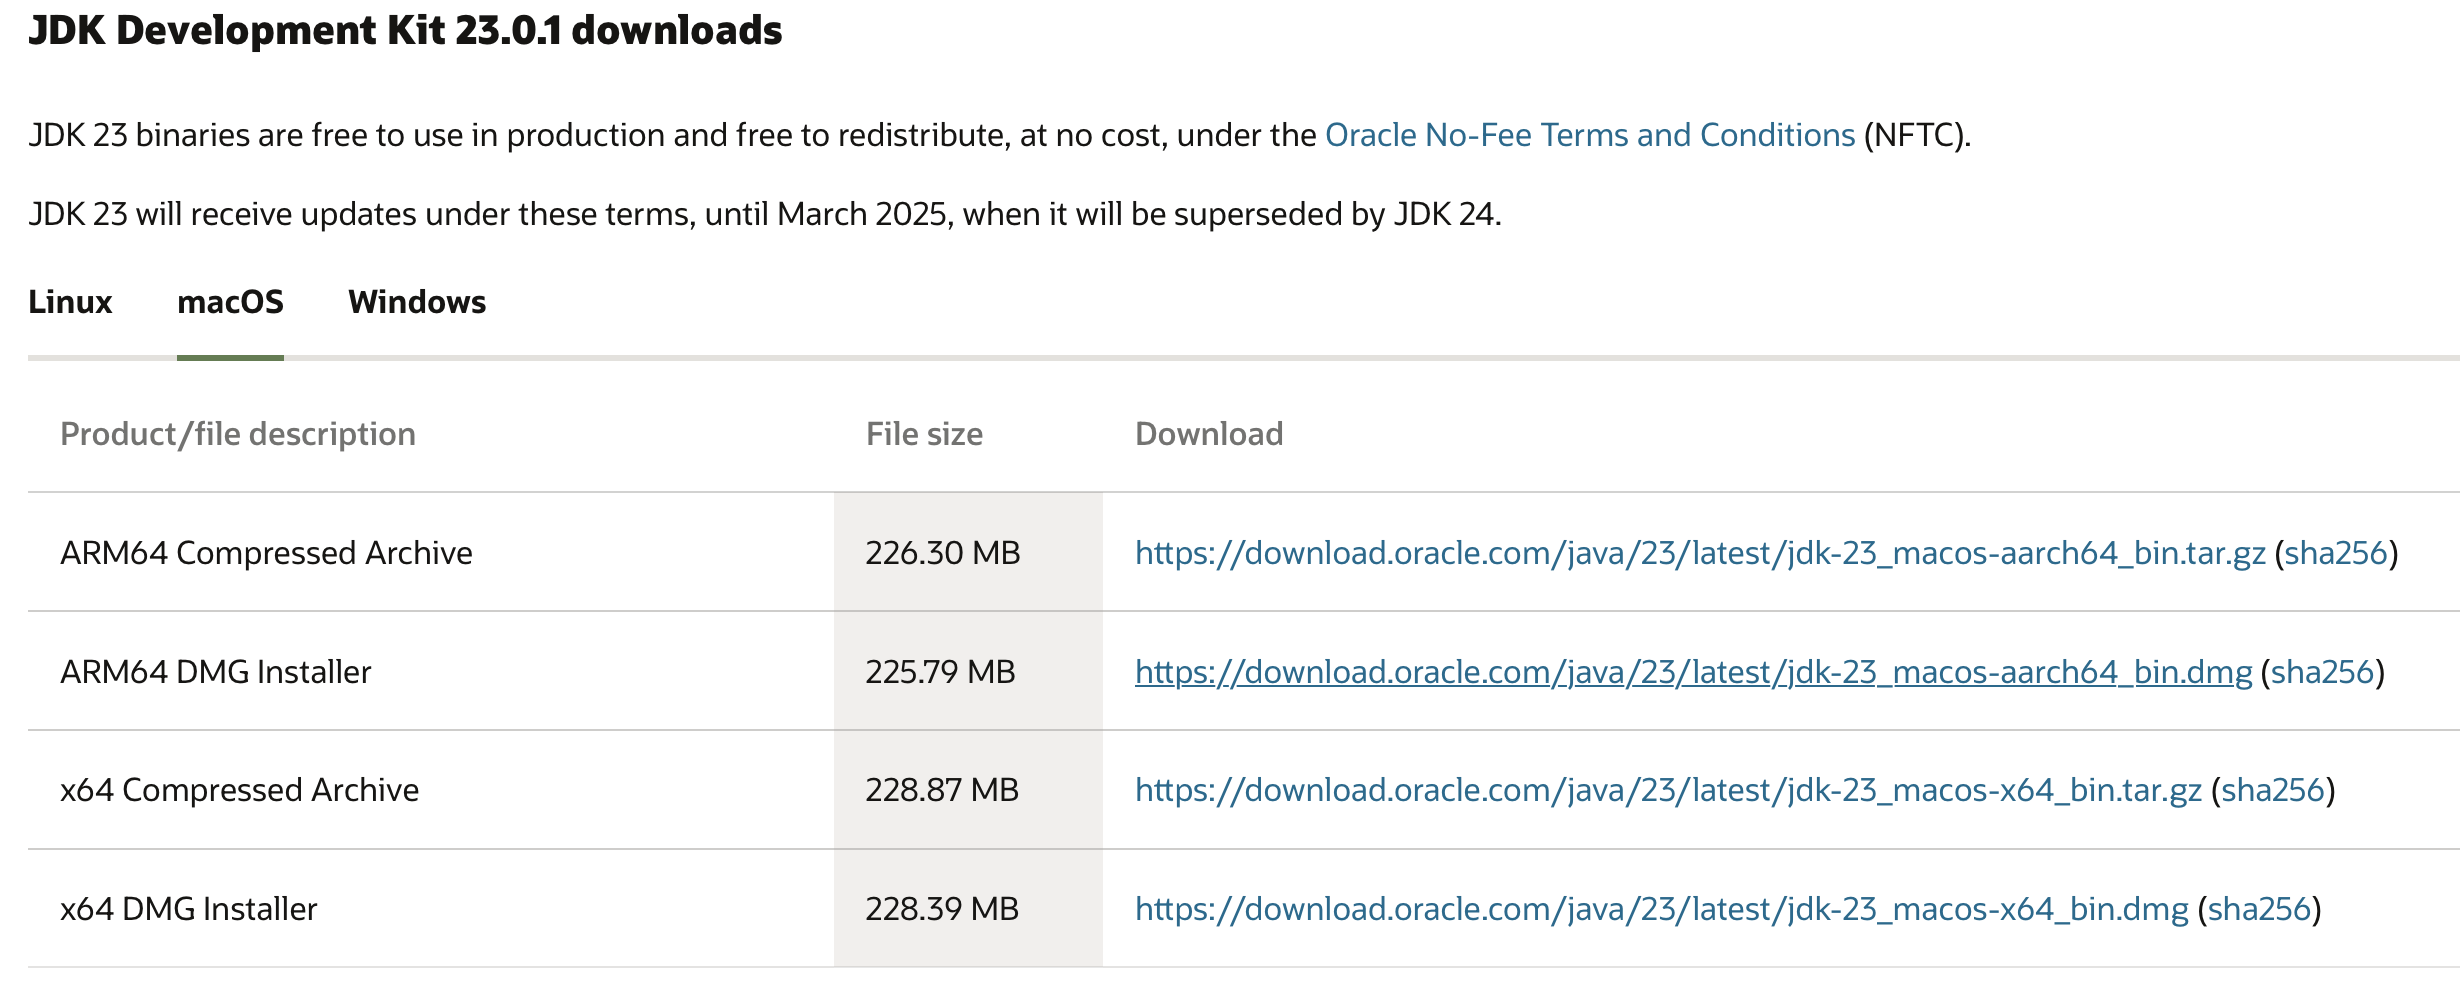The width and height of the screenshot is (2460, 998).
Task: Select the ARM64 DMG Installer description cell
Action: coord(216,672)
